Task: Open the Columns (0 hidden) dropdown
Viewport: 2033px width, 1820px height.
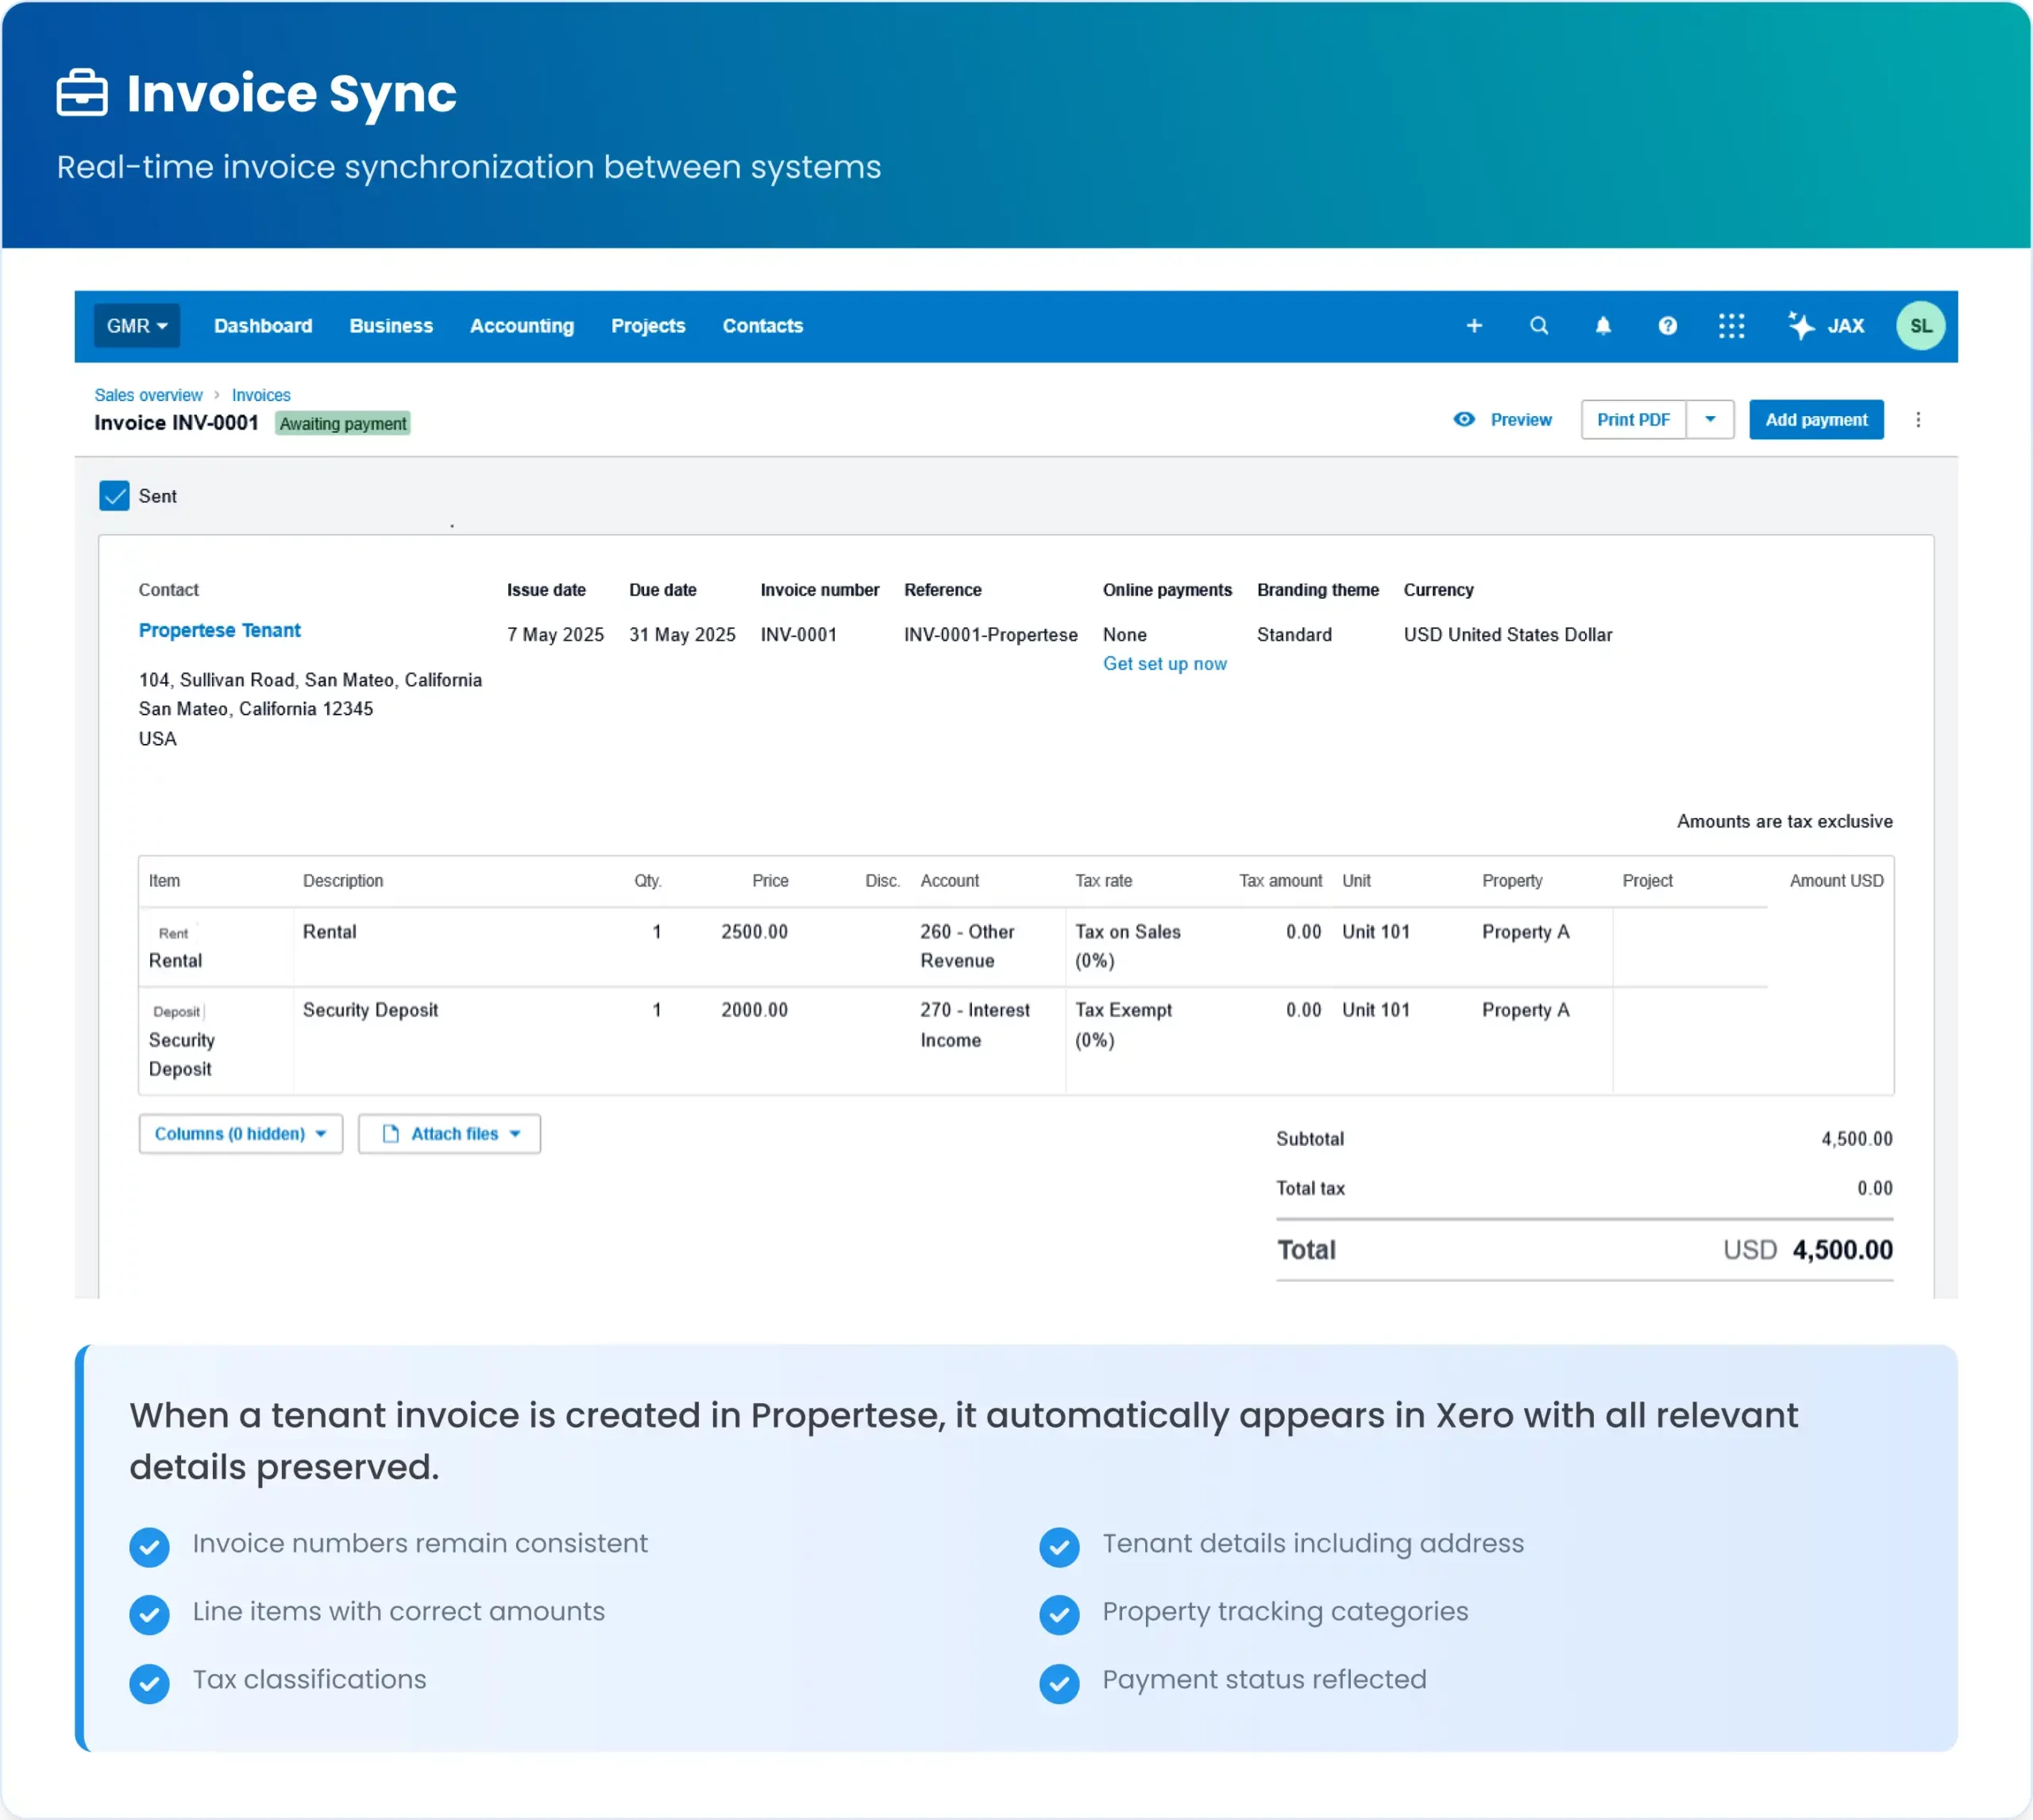Action: pos(241,1133)
